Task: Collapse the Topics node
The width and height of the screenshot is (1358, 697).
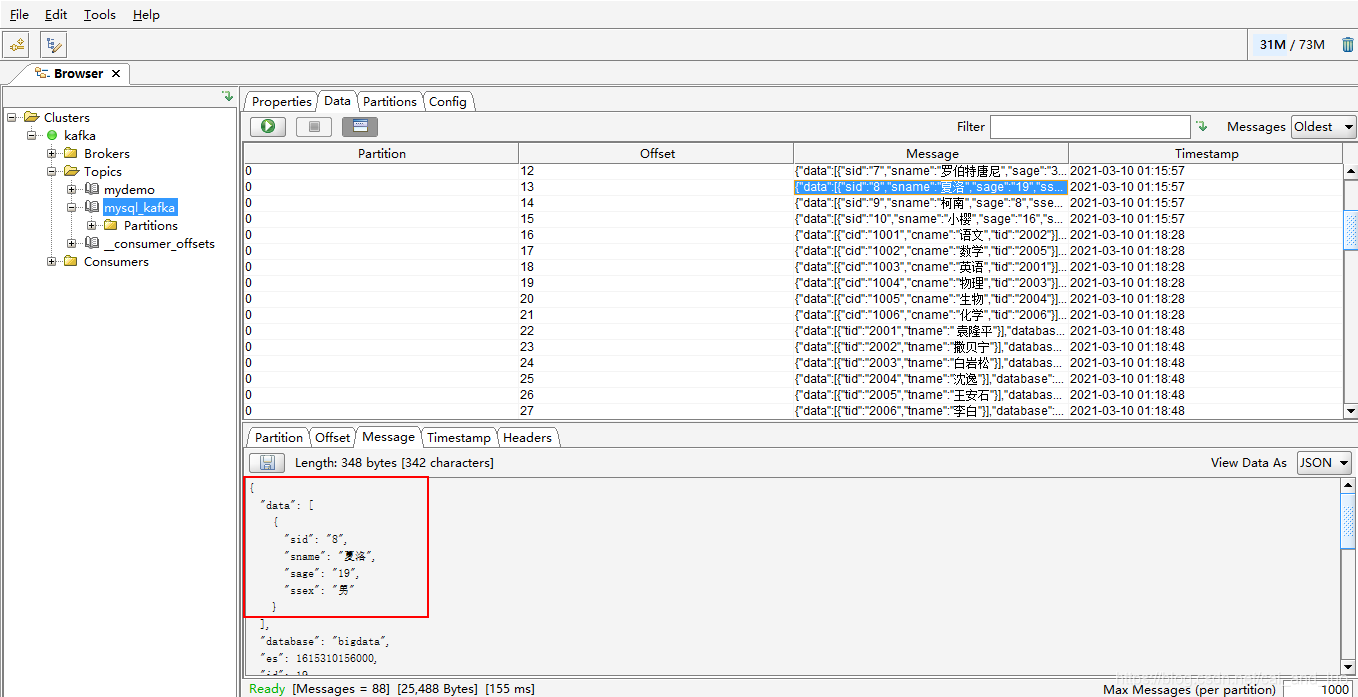Action: point(52,172)
